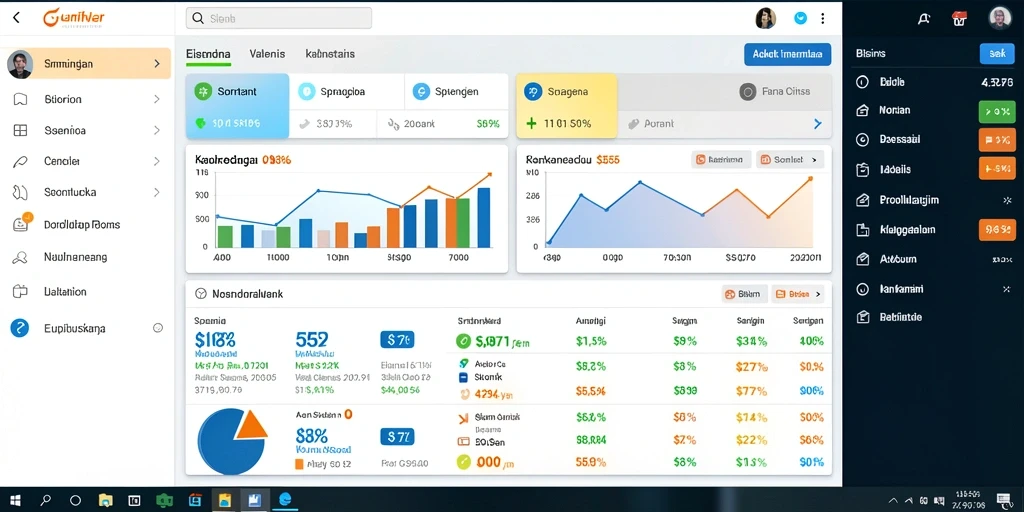Open the Windows Start menu

pos(14,500)
